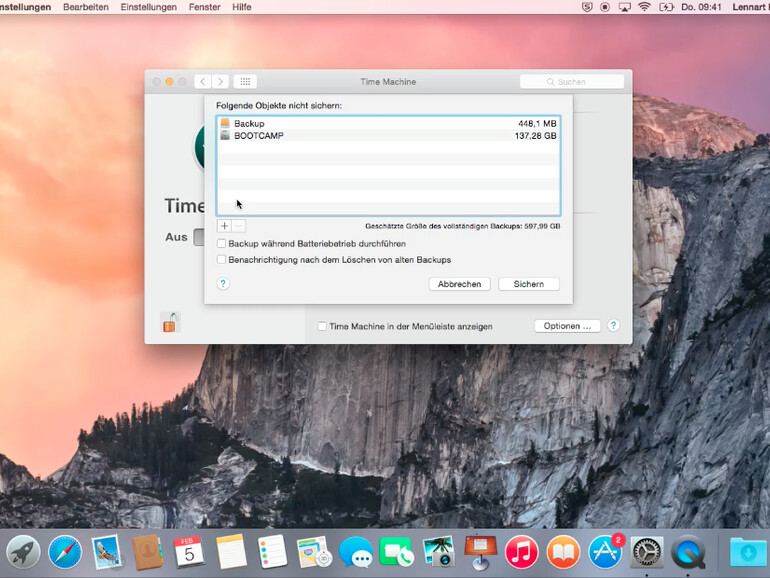Image resolution: width=770 pixels, height=578 pixels.
Task: Click the Suchen search field
Action: click(572, 82)
